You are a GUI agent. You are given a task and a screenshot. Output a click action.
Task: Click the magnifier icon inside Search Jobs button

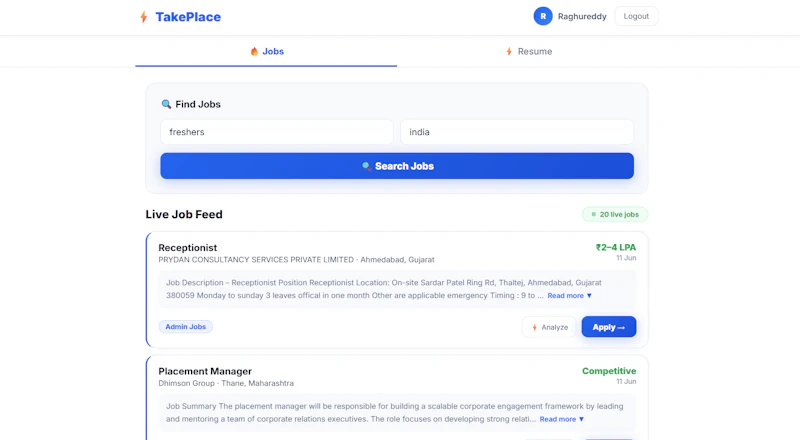(x=366, y=166)
